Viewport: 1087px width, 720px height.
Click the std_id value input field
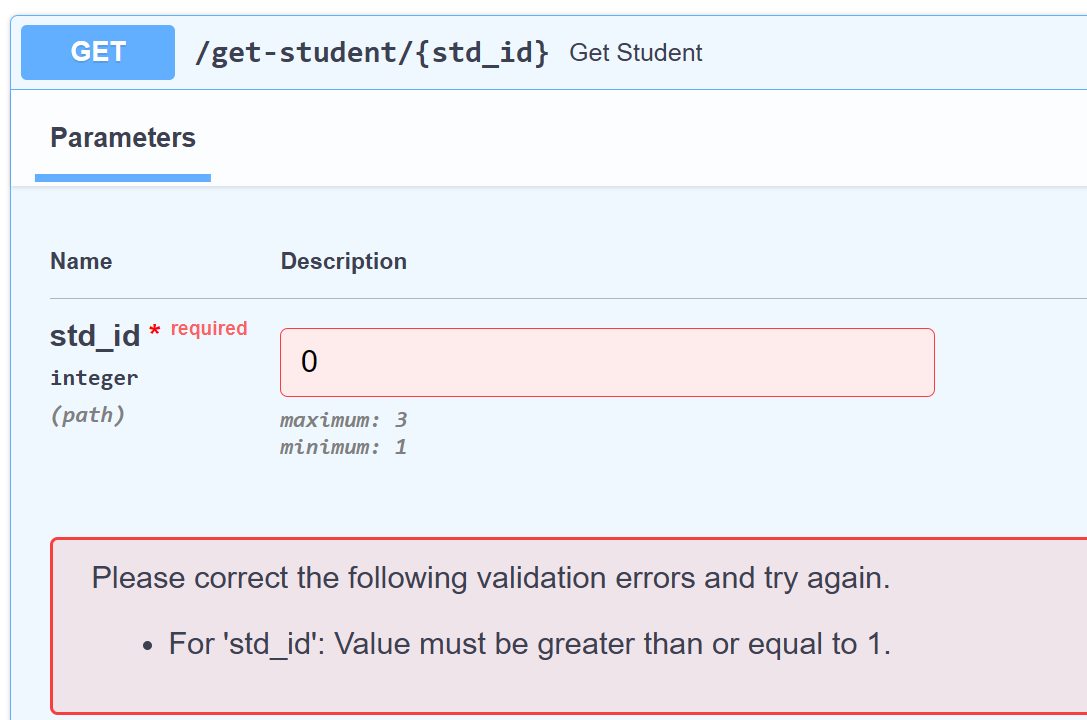coord(607,362)
